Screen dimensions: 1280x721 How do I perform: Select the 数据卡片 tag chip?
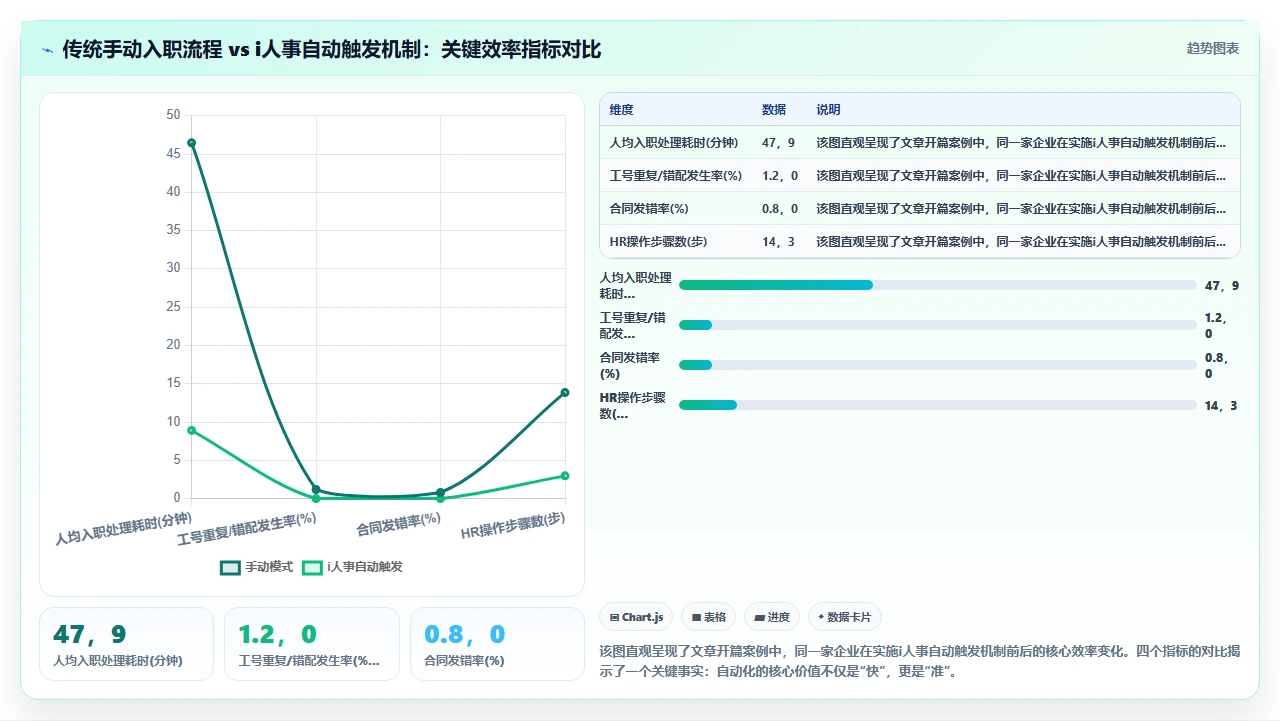coord(845,617)
